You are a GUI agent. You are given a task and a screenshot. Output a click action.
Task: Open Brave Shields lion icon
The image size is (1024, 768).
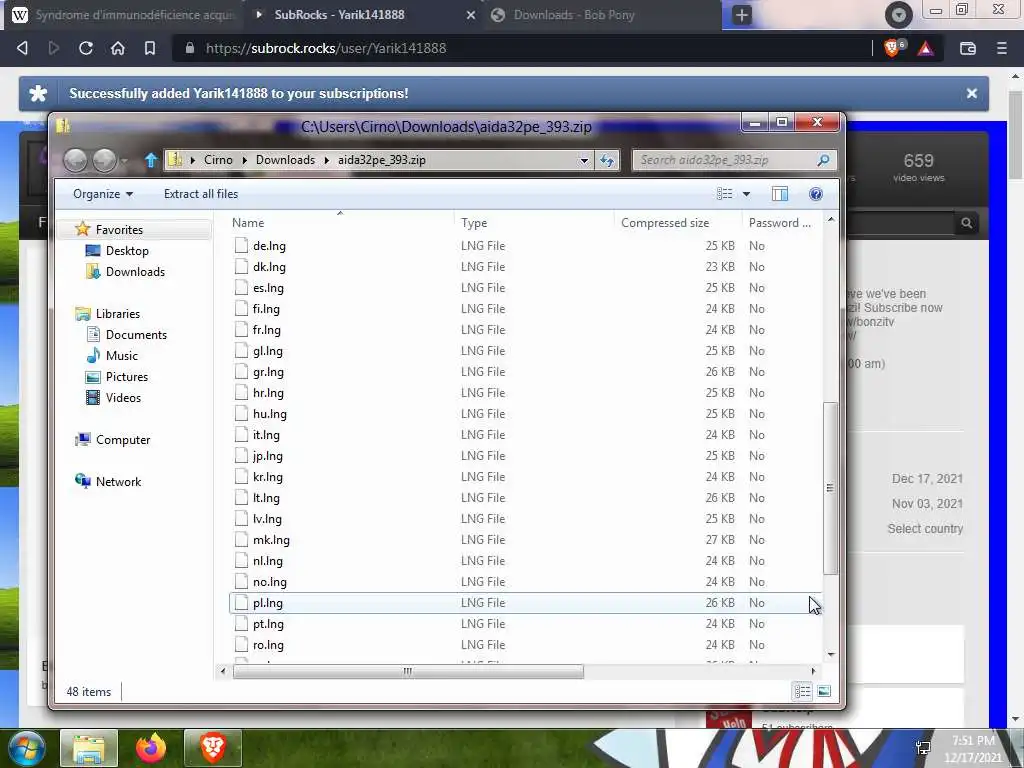coord(893,48)
